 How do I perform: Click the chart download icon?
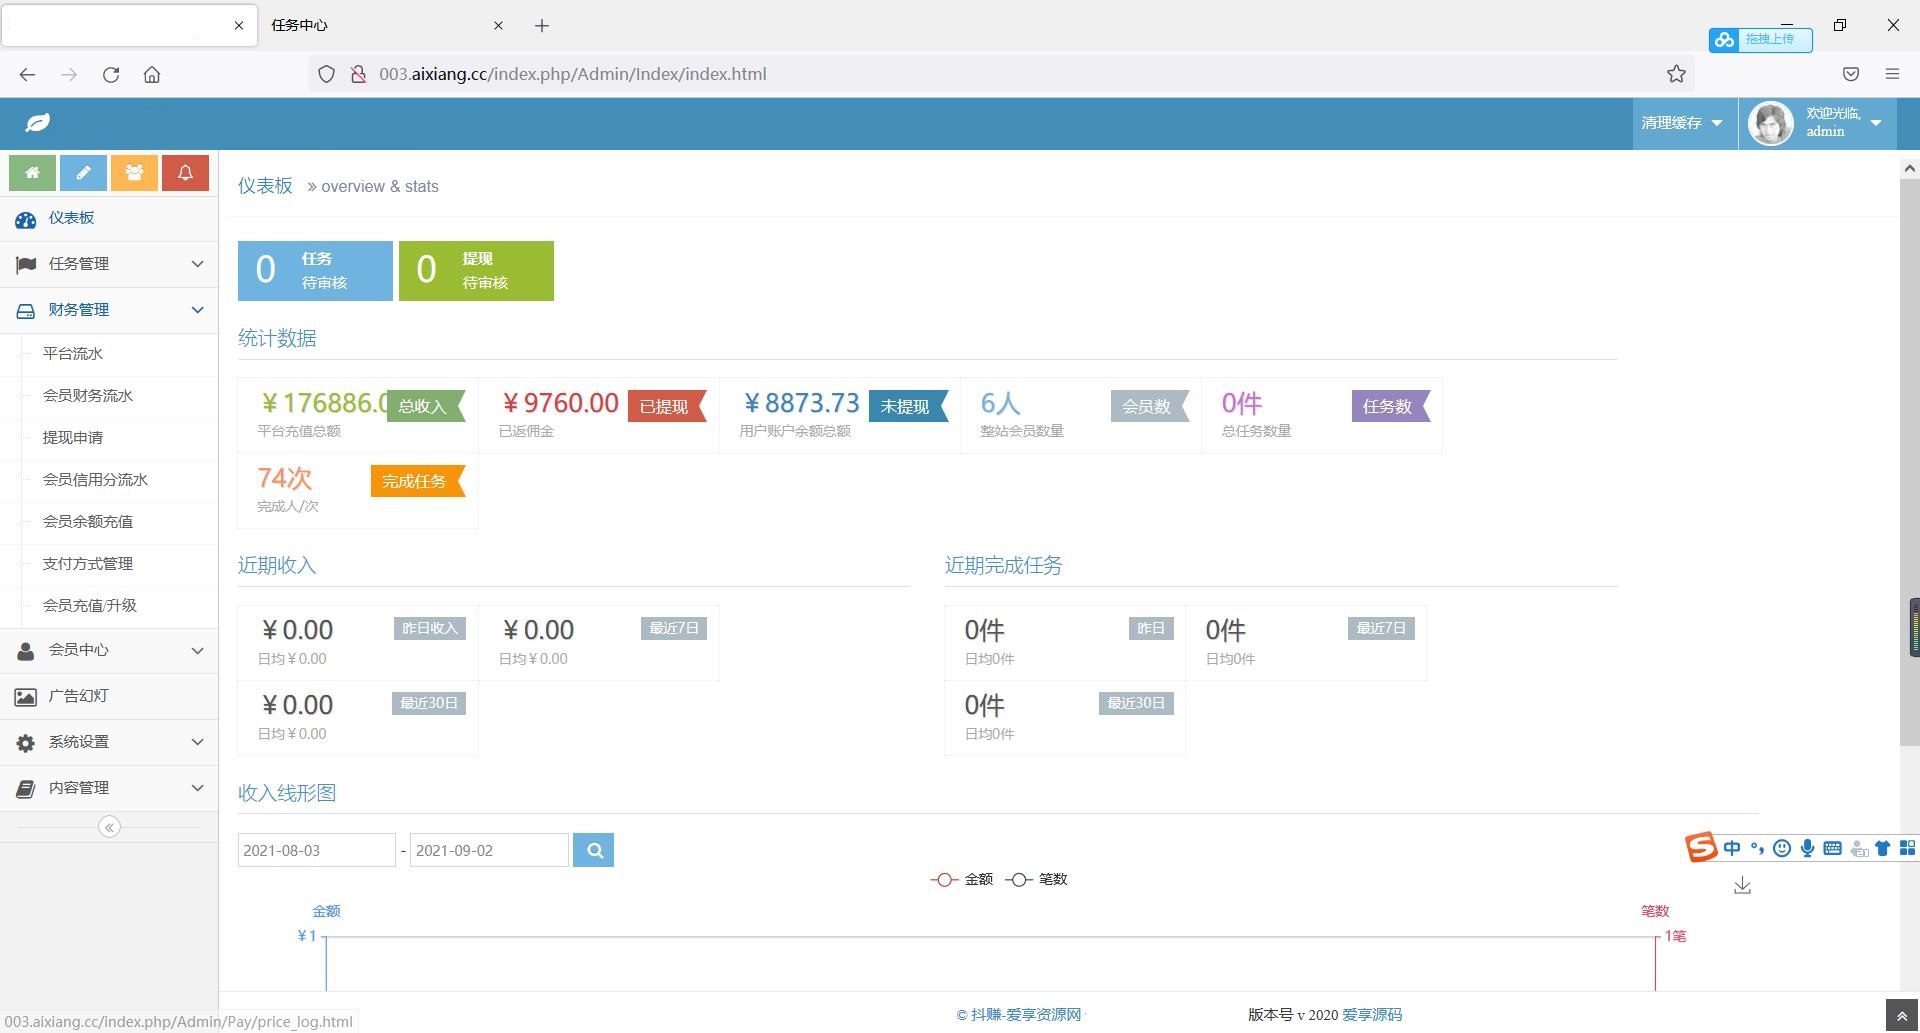1742,886
